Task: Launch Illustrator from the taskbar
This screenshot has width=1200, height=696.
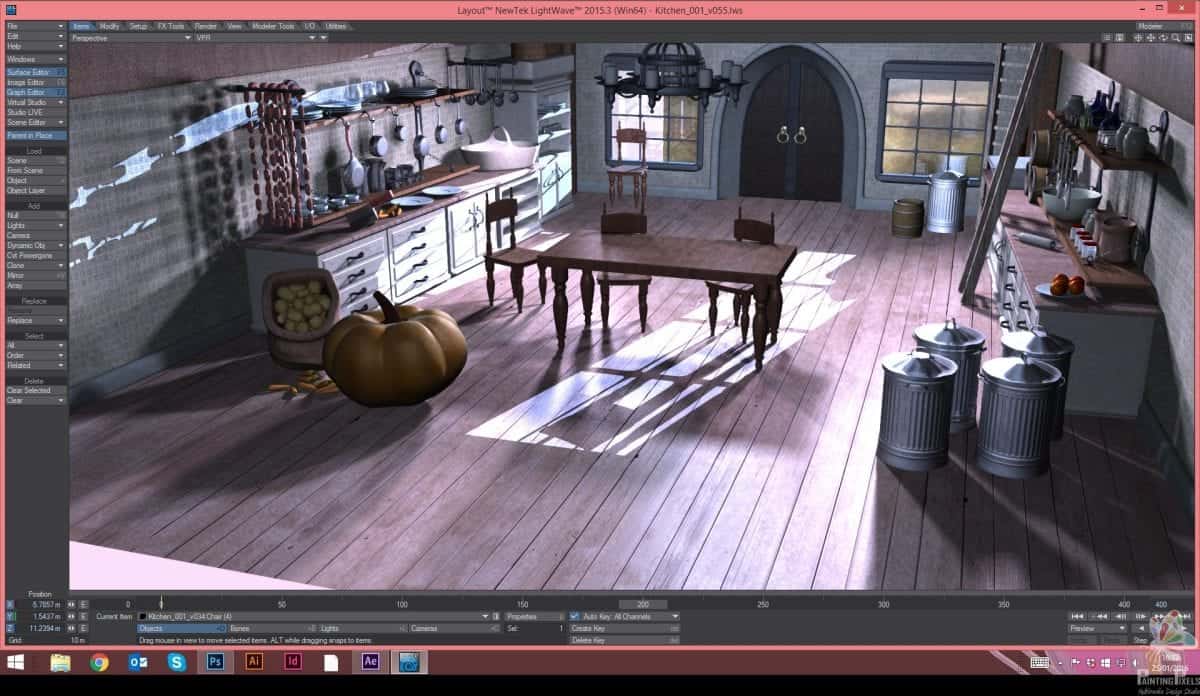Action: tap(254, 662)
